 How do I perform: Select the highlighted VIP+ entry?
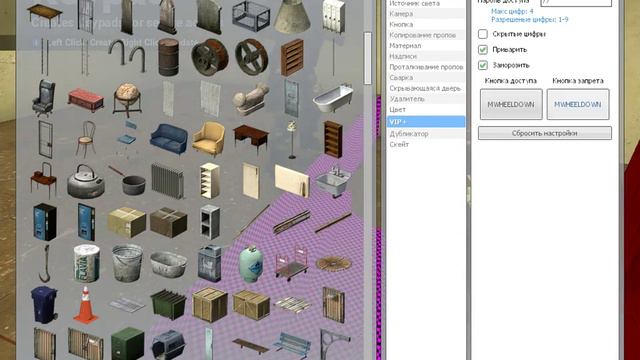click(426, 122)
